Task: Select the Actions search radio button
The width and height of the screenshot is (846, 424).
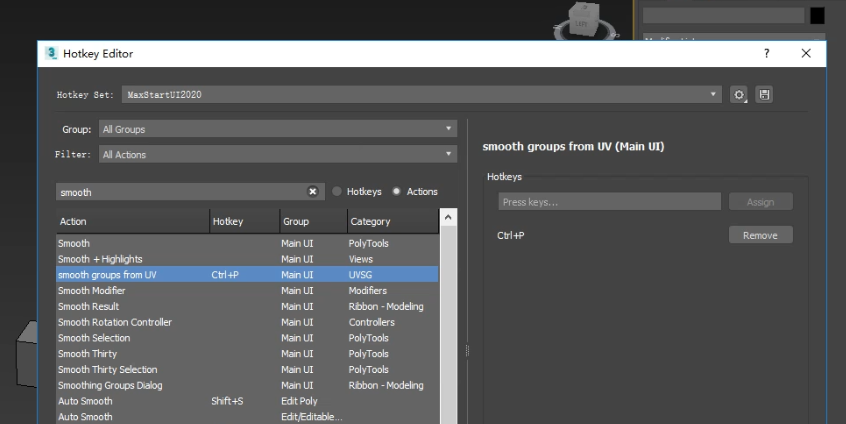Action: (397, 191)
